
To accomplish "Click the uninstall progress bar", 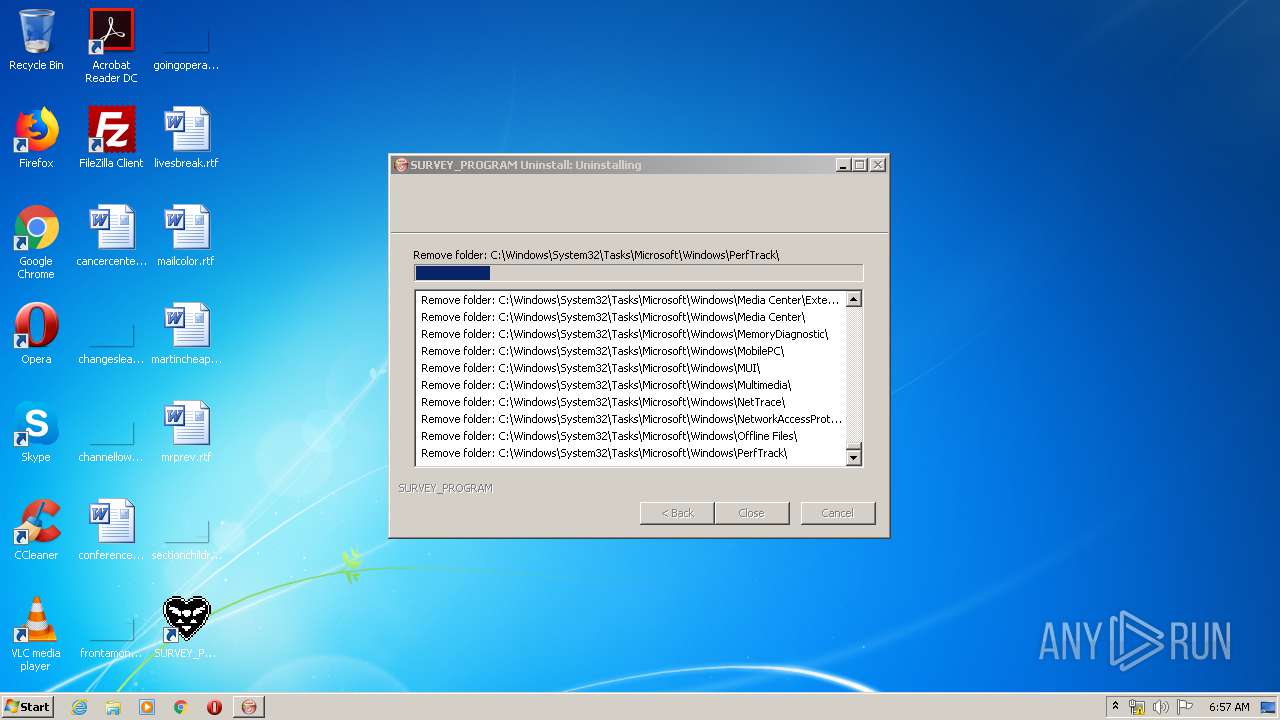I will click(x=638, y=273).
